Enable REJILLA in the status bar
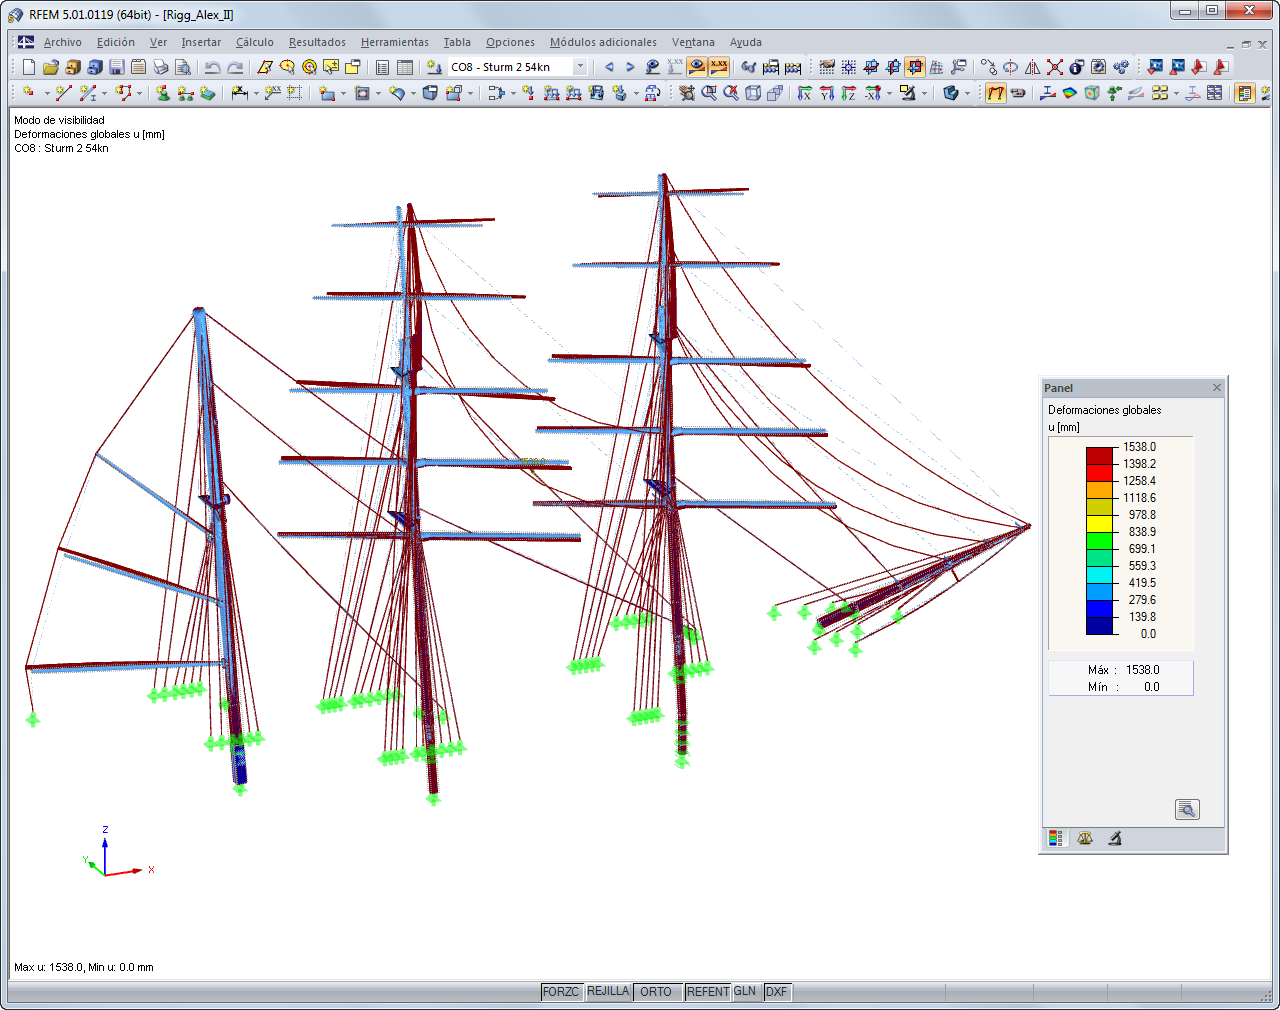Screen dimensions: 1280x1010 click(608, 991)
